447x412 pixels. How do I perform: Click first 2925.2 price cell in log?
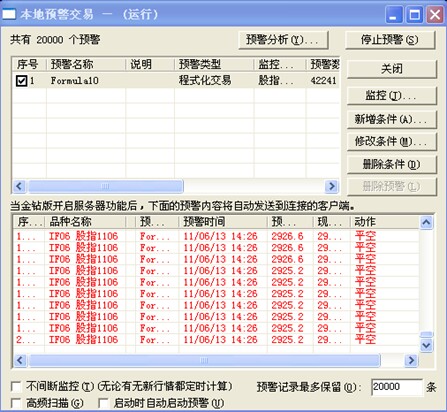pyautogui.click(x=287, y=271)
